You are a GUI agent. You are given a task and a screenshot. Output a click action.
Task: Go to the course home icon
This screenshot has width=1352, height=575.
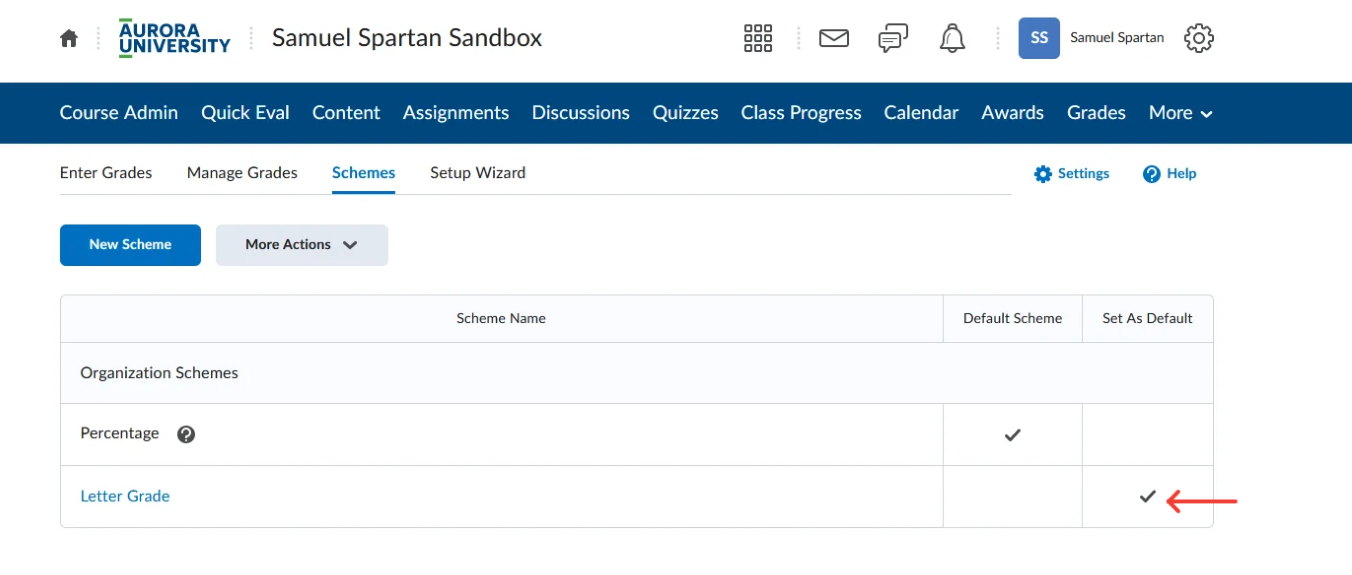[x=69, y=39]
